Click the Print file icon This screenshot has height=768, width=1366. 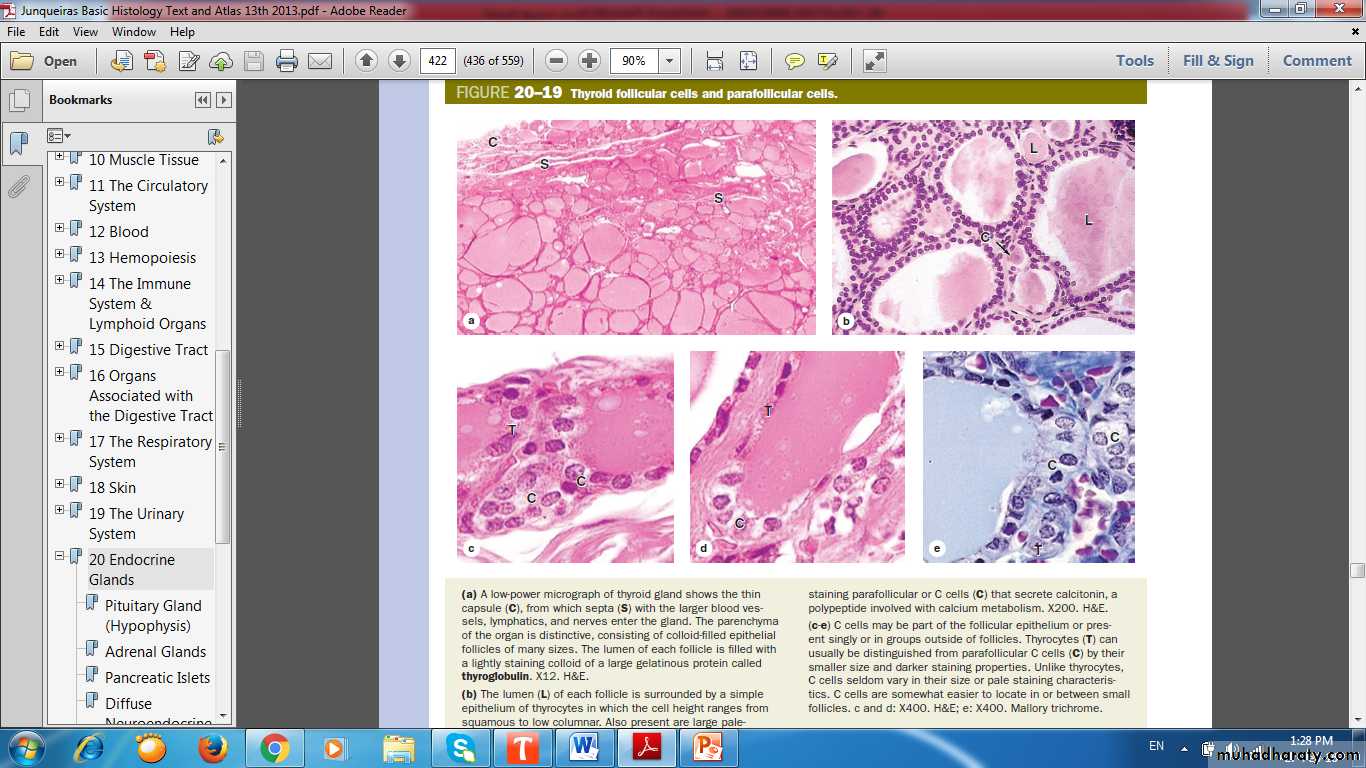(x=287, y=61)
